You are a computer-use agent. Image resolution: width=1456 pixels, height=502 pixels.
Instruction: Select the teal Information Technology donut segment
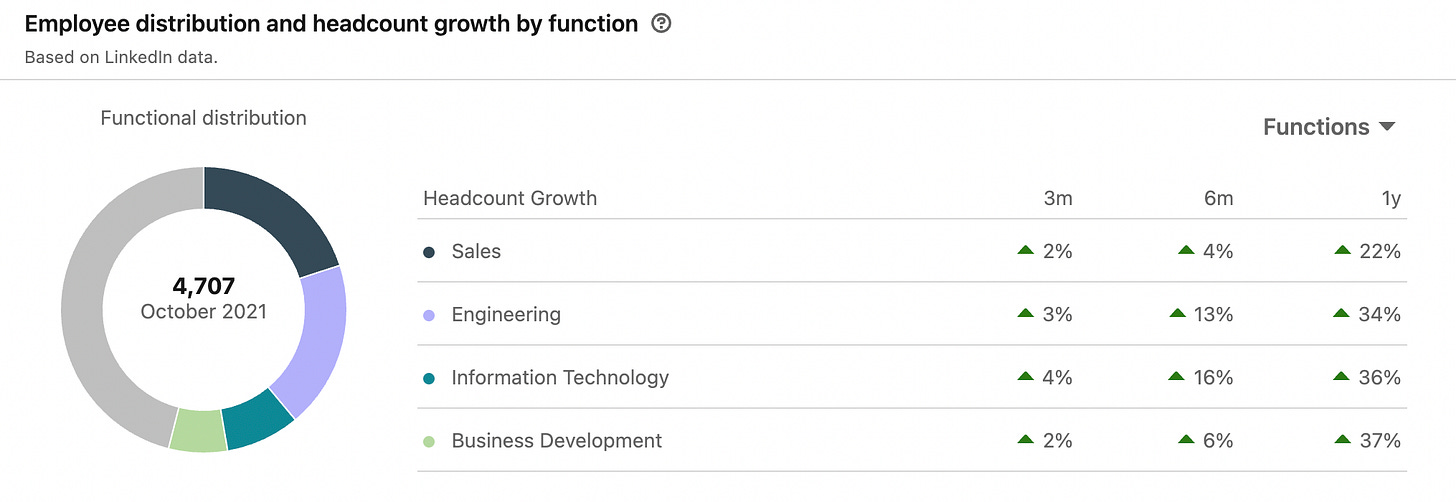[x=256, y=419]
